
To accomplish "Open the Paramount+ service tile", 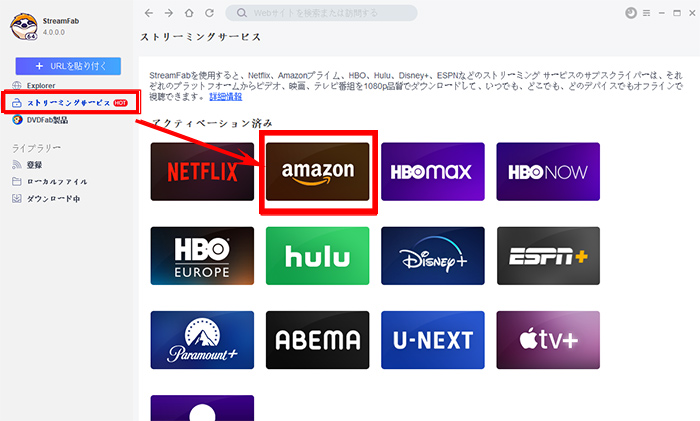I will tap(202, 340).
